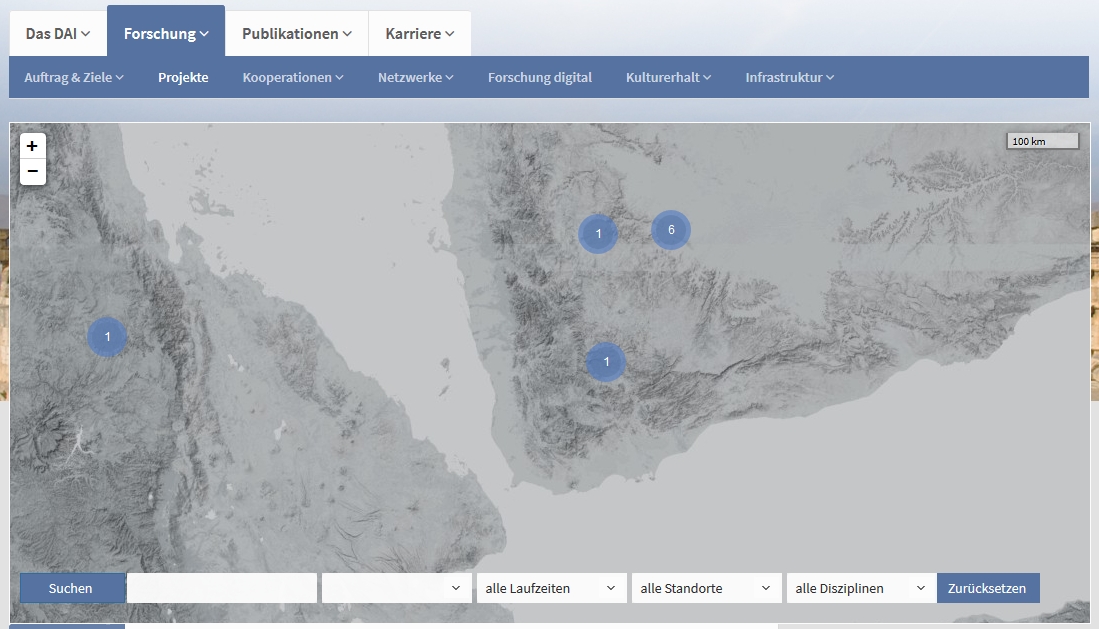Image resolution: width=1099 pixels, height=629 pixels.
Task: Select the marker labeled 1 beside the 6 cluster
Action: click(x=598, y=234)
